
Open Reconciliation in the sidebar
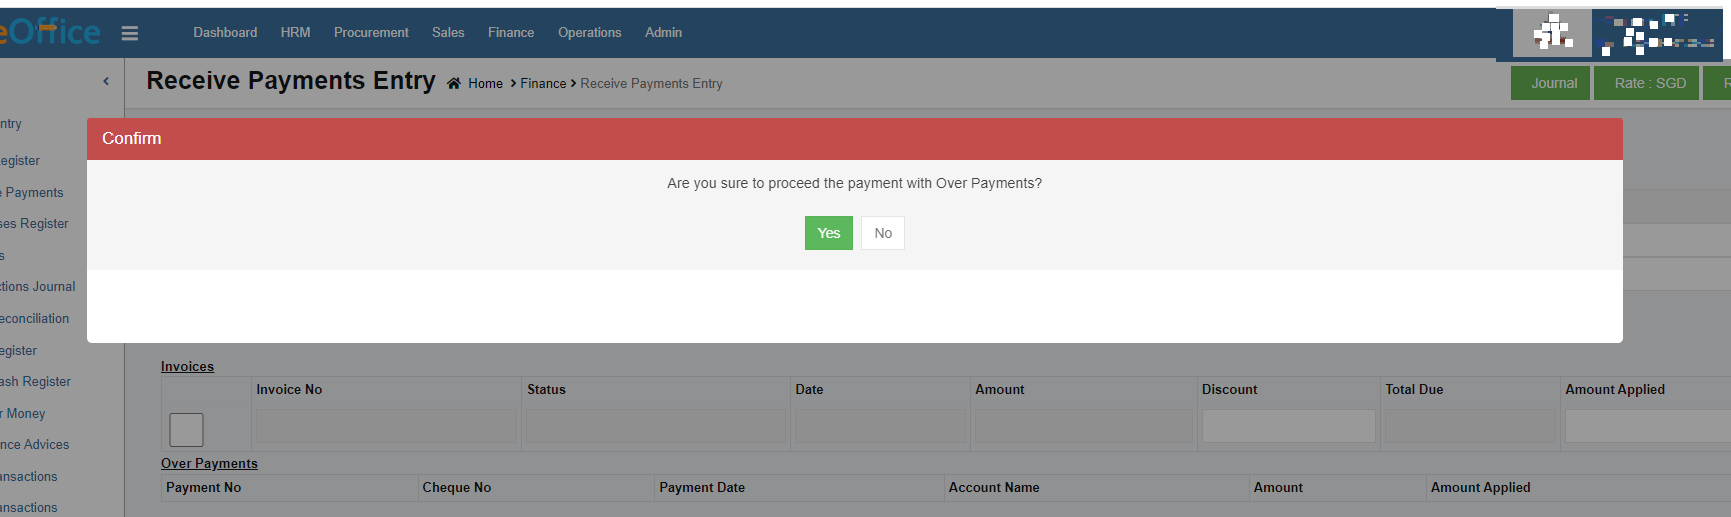pos(35,319)
